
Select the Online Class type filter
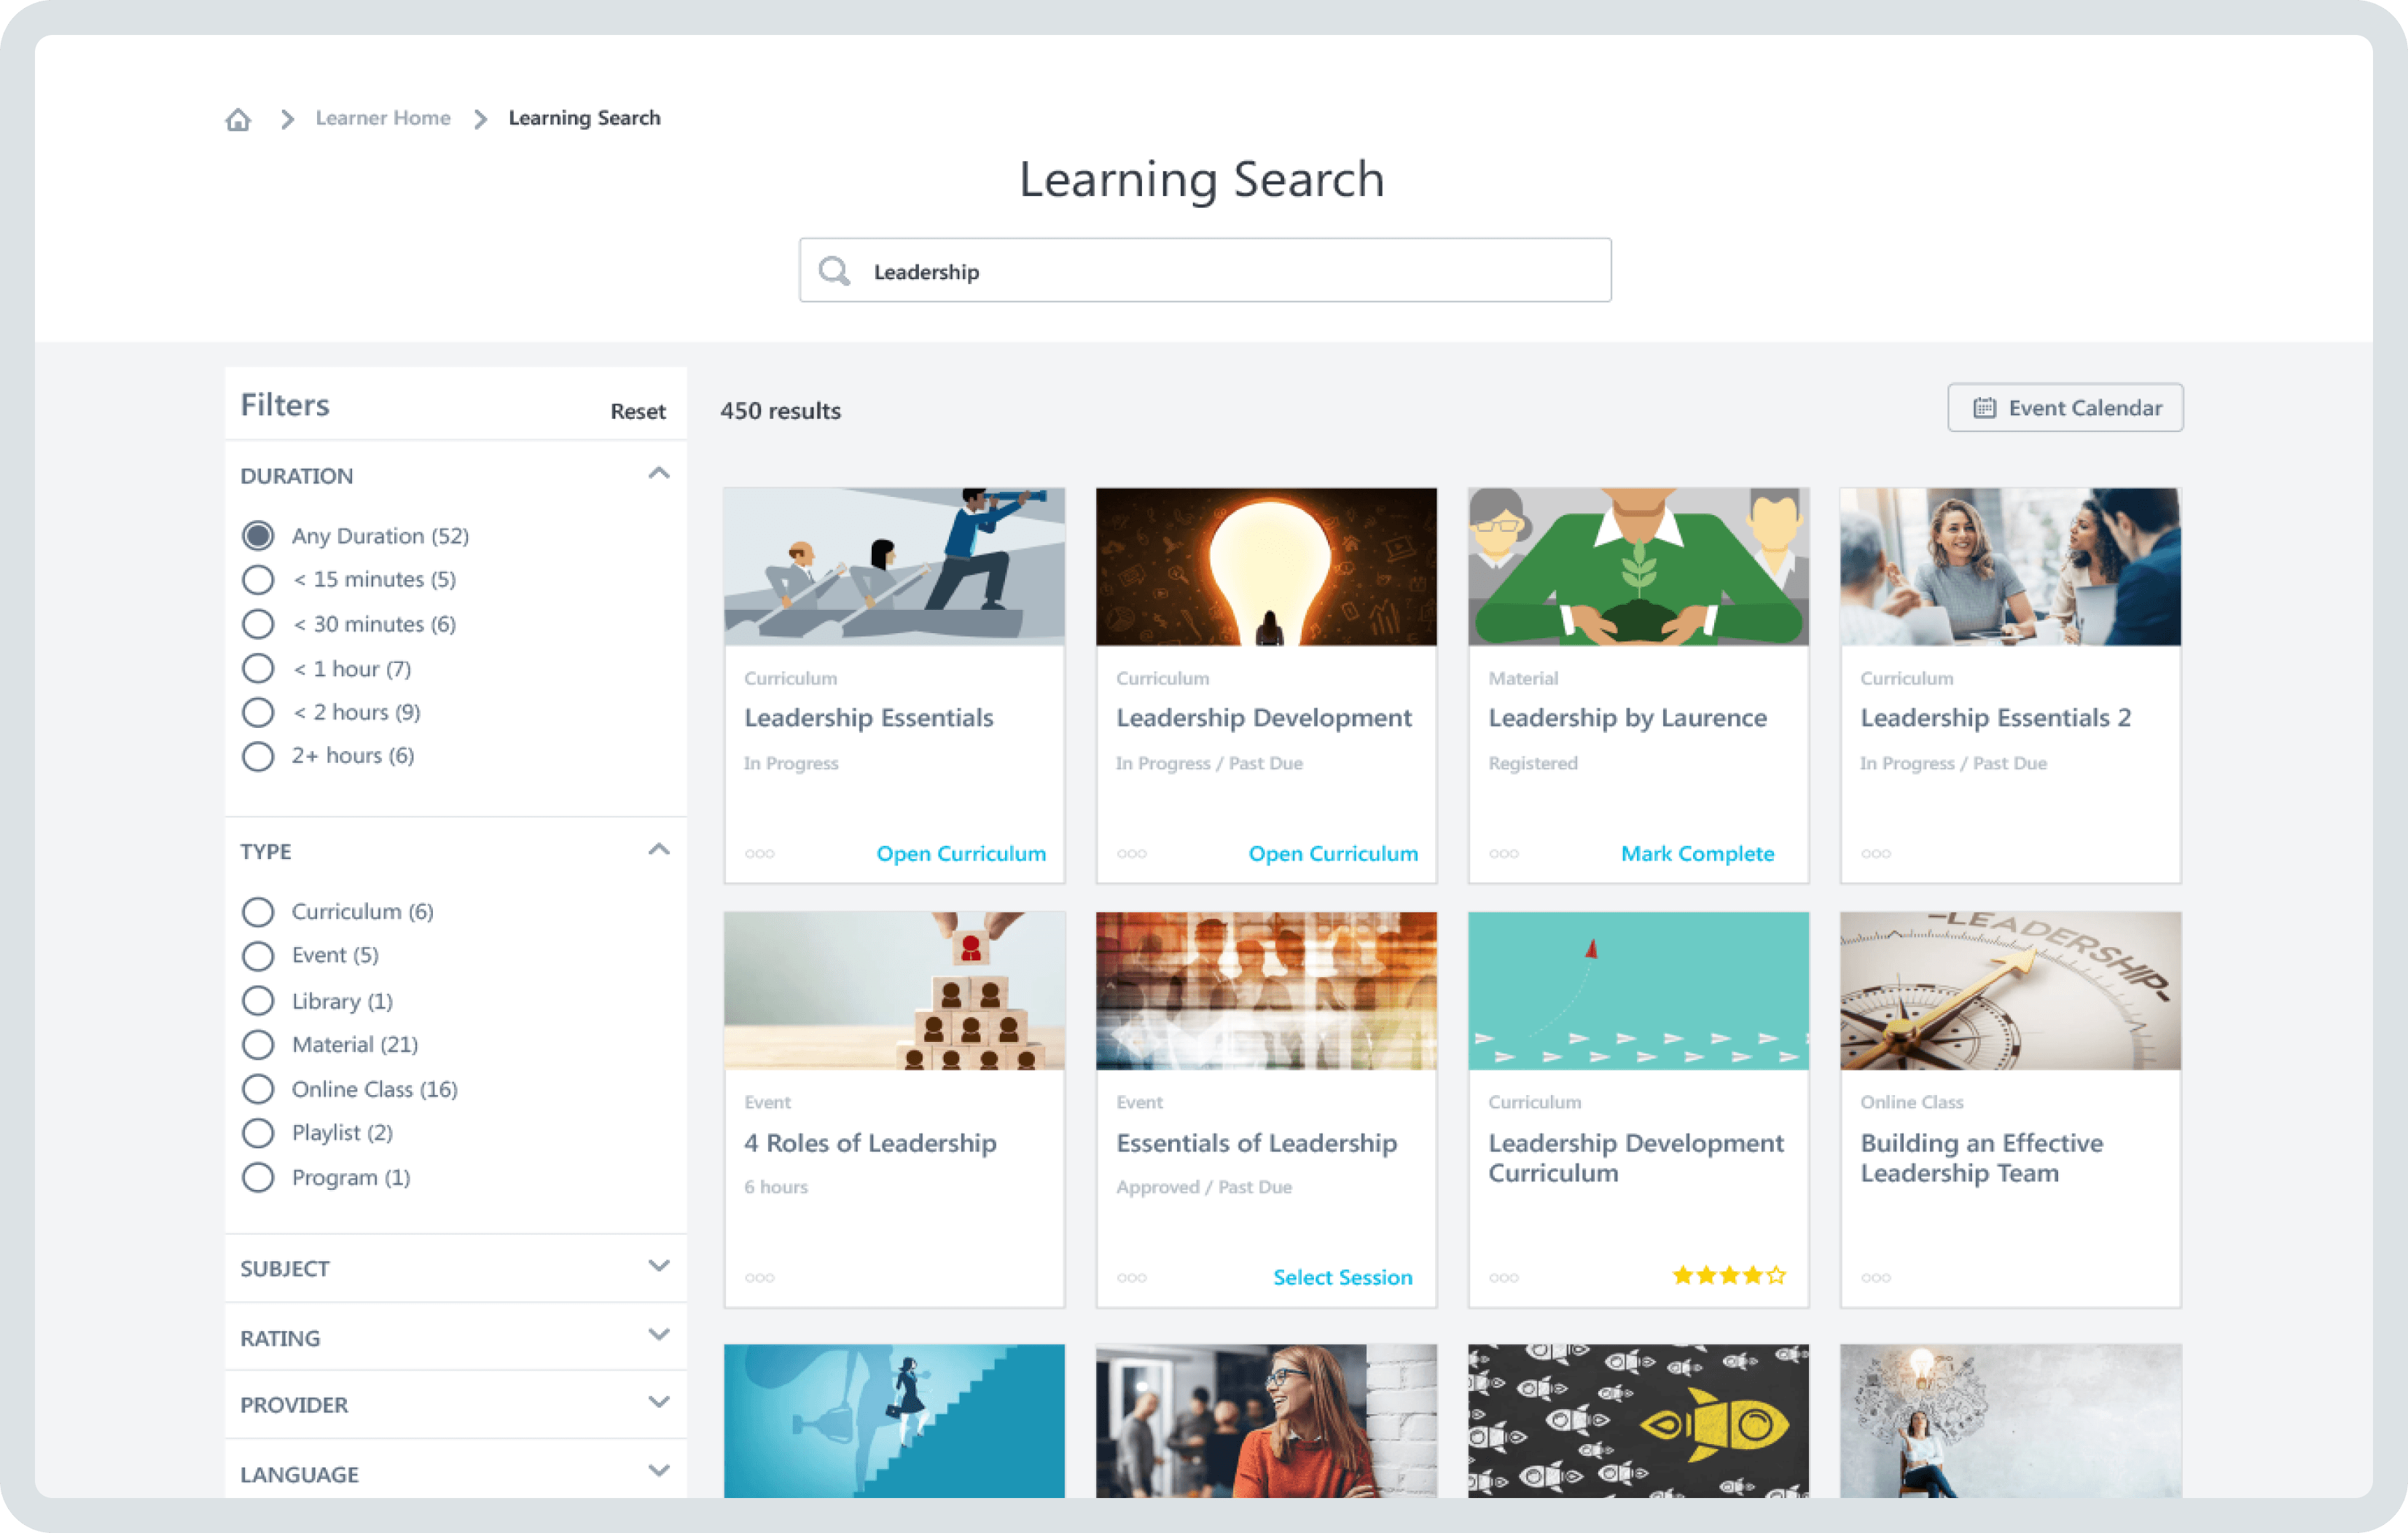(258, 1089)
